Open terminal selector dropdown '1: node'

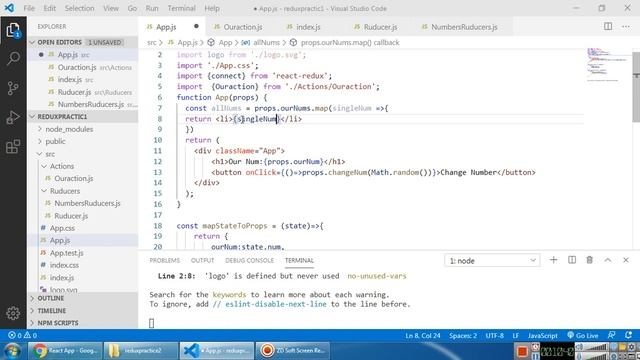point(492,260)
